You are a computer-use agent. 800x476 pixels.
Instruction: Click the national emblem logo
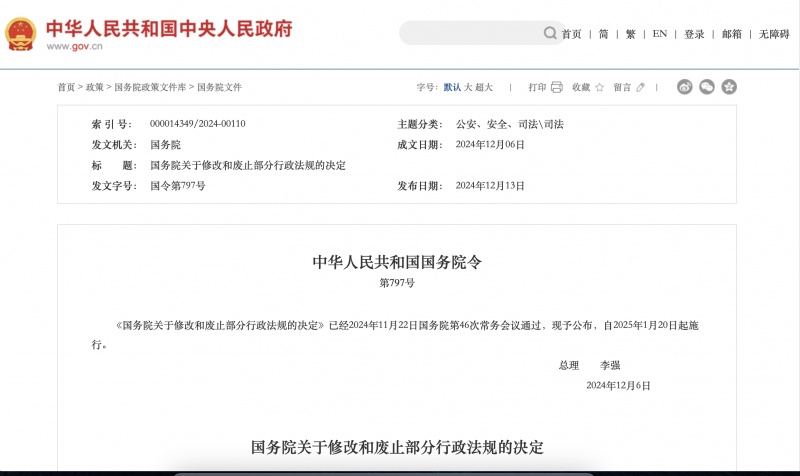[20, 32]
